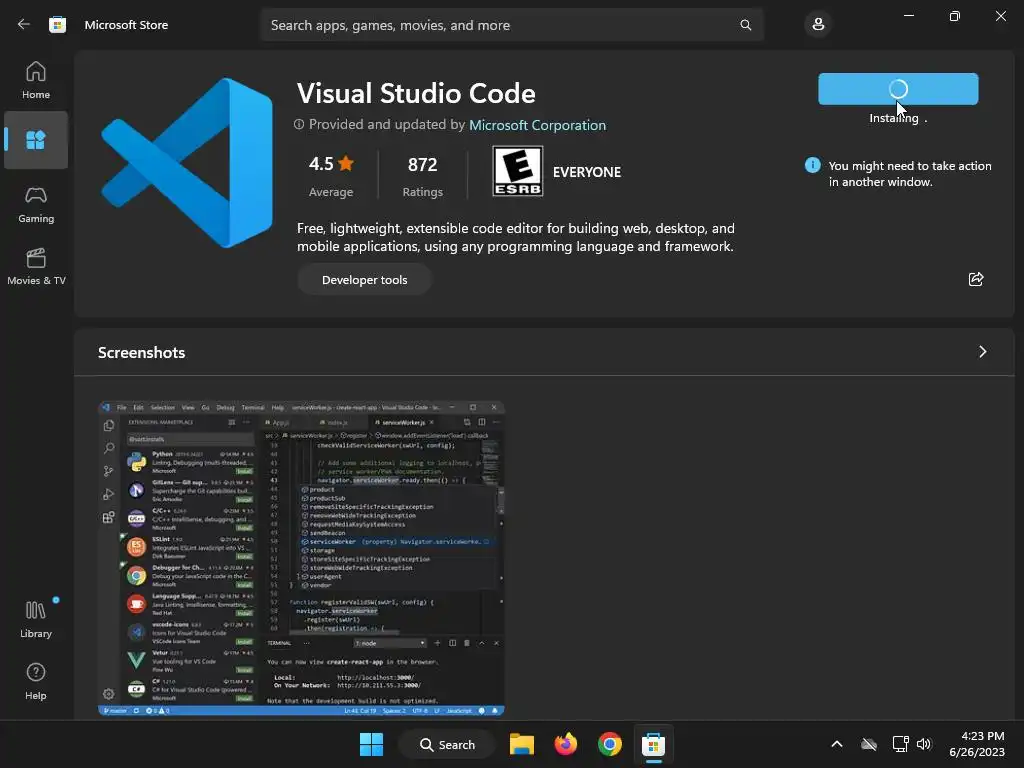
Task: Minimize the Microsoft Store window
Action: 908,16
